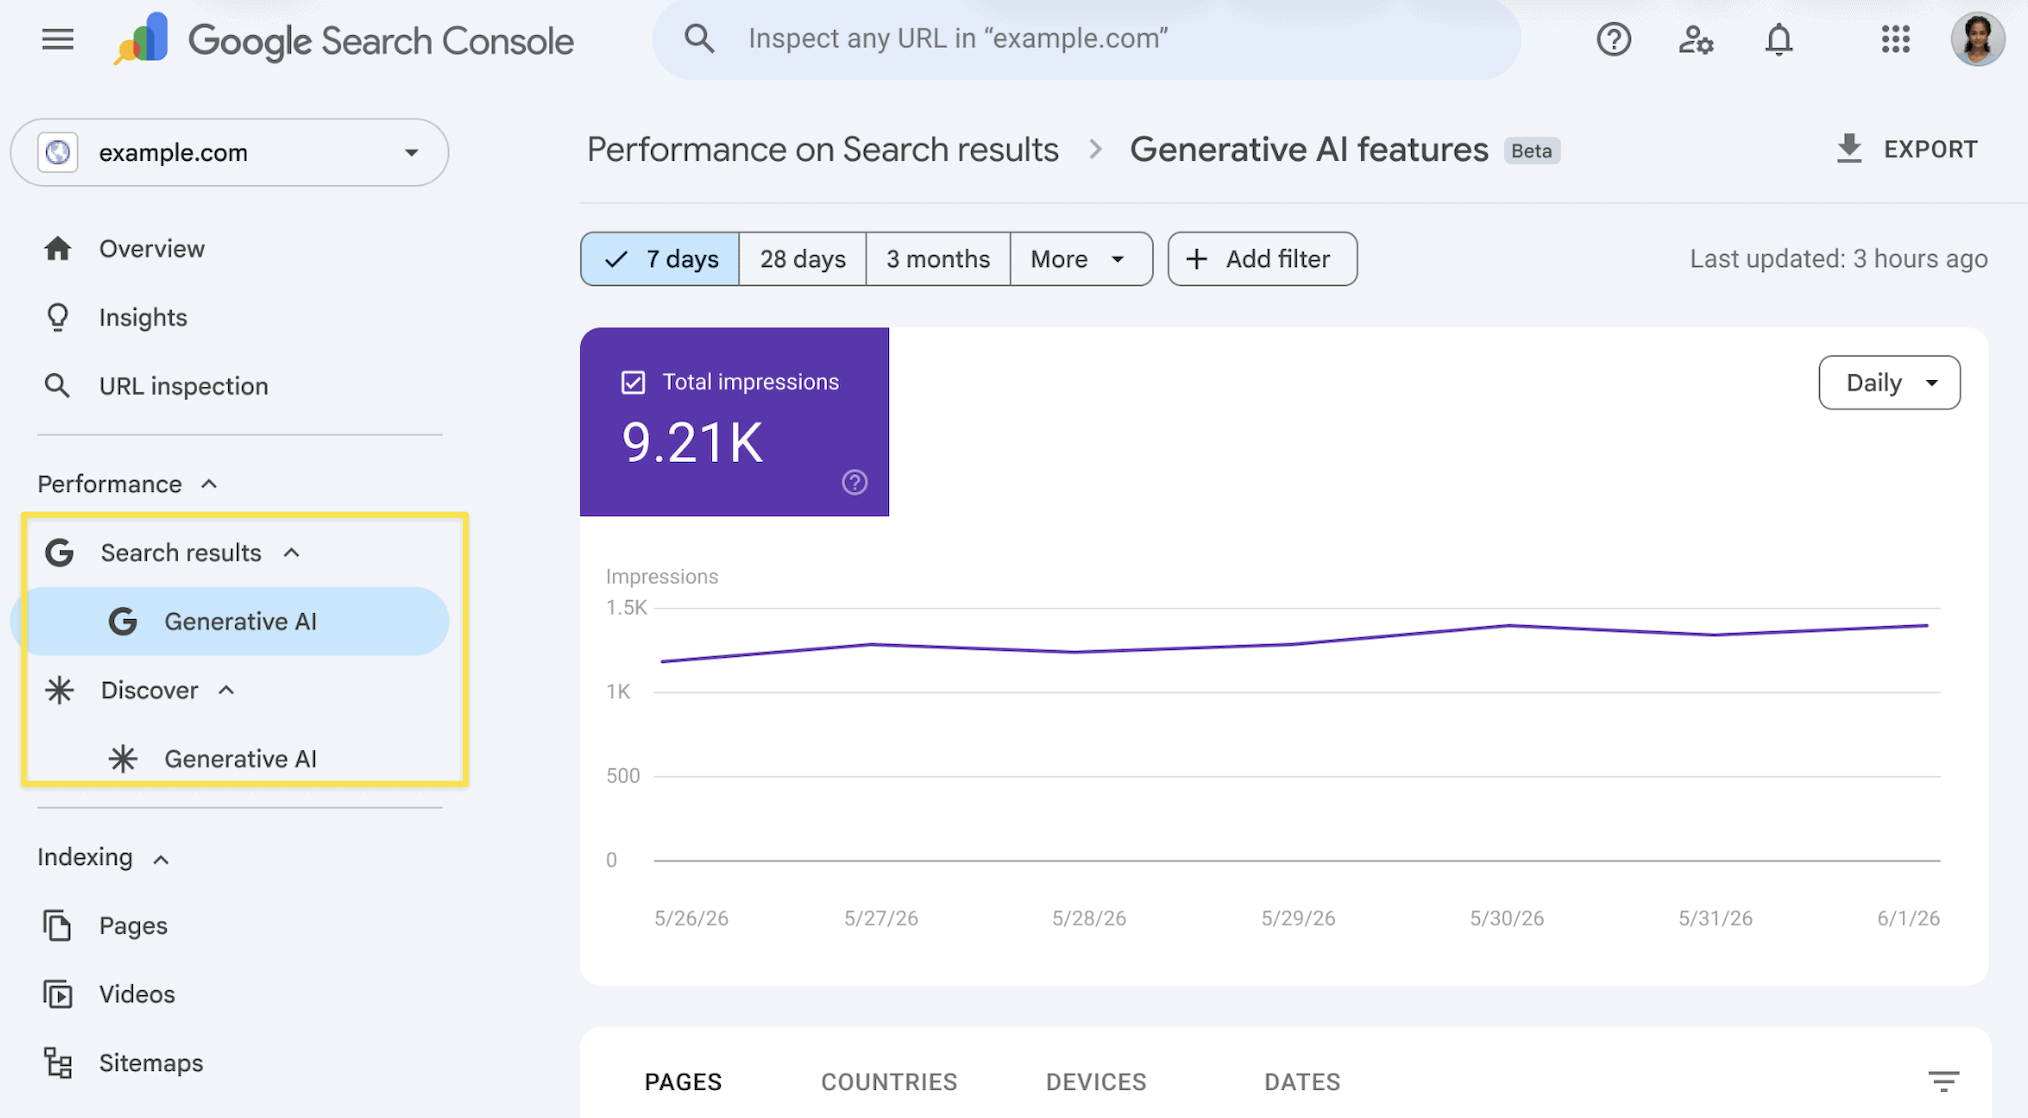Open the example.com property dropdown
2028x1118 pixels.
tap(230, 152)
